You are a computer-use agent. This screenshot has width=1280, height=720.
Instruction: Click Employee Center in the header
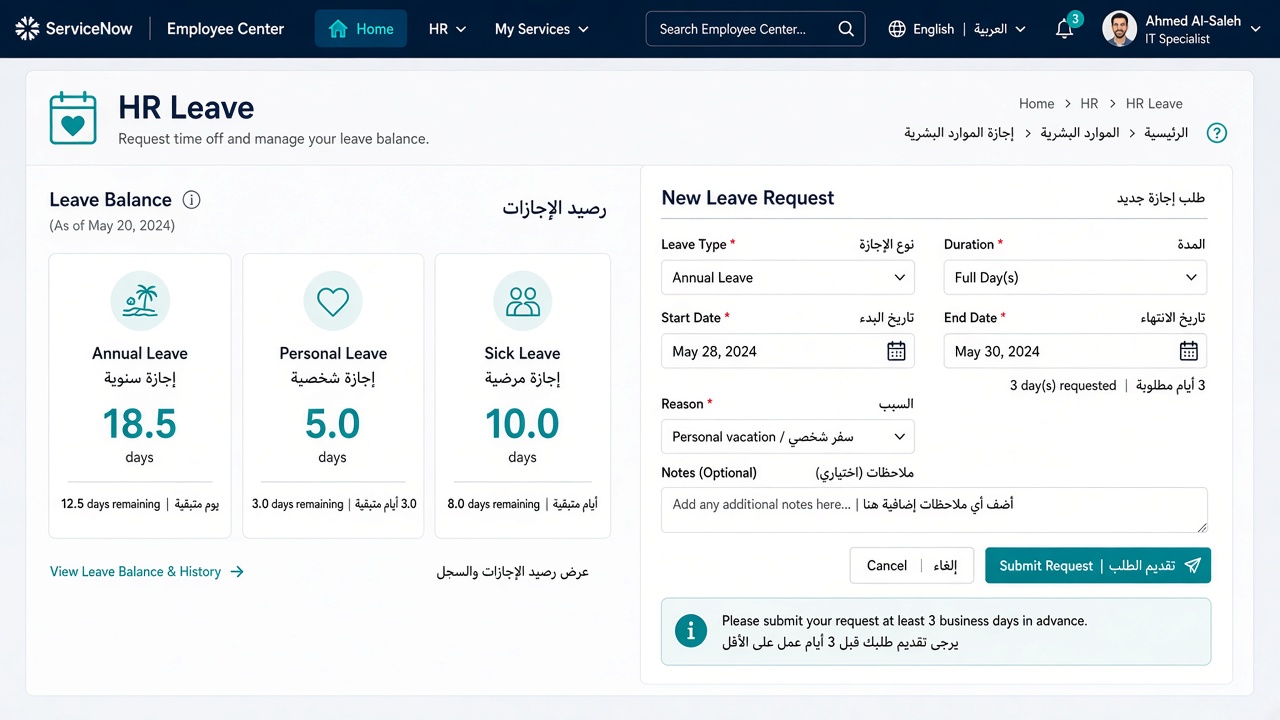tap(226, 29)
